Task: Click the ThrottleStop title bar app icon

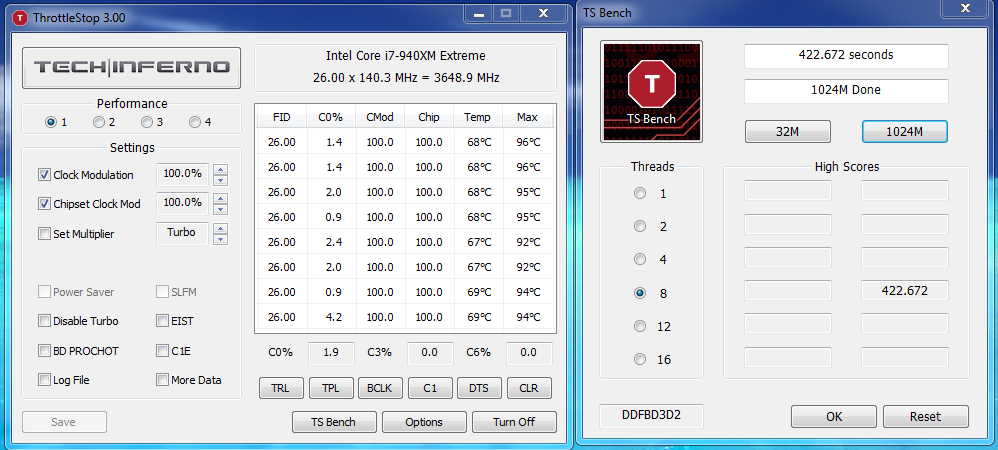Action: coord(20,18)
